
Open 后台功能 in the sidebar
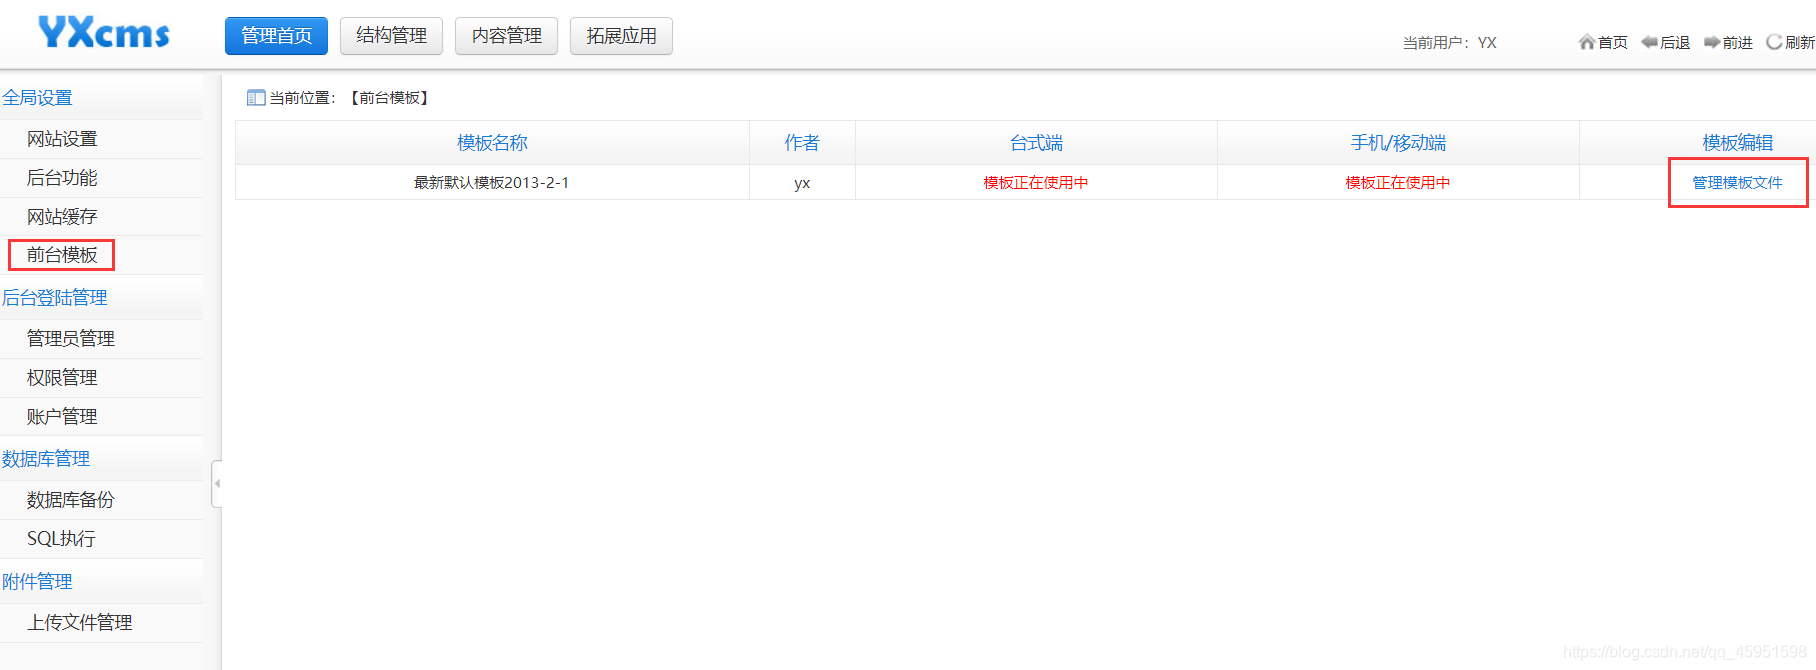coord(62,178)
